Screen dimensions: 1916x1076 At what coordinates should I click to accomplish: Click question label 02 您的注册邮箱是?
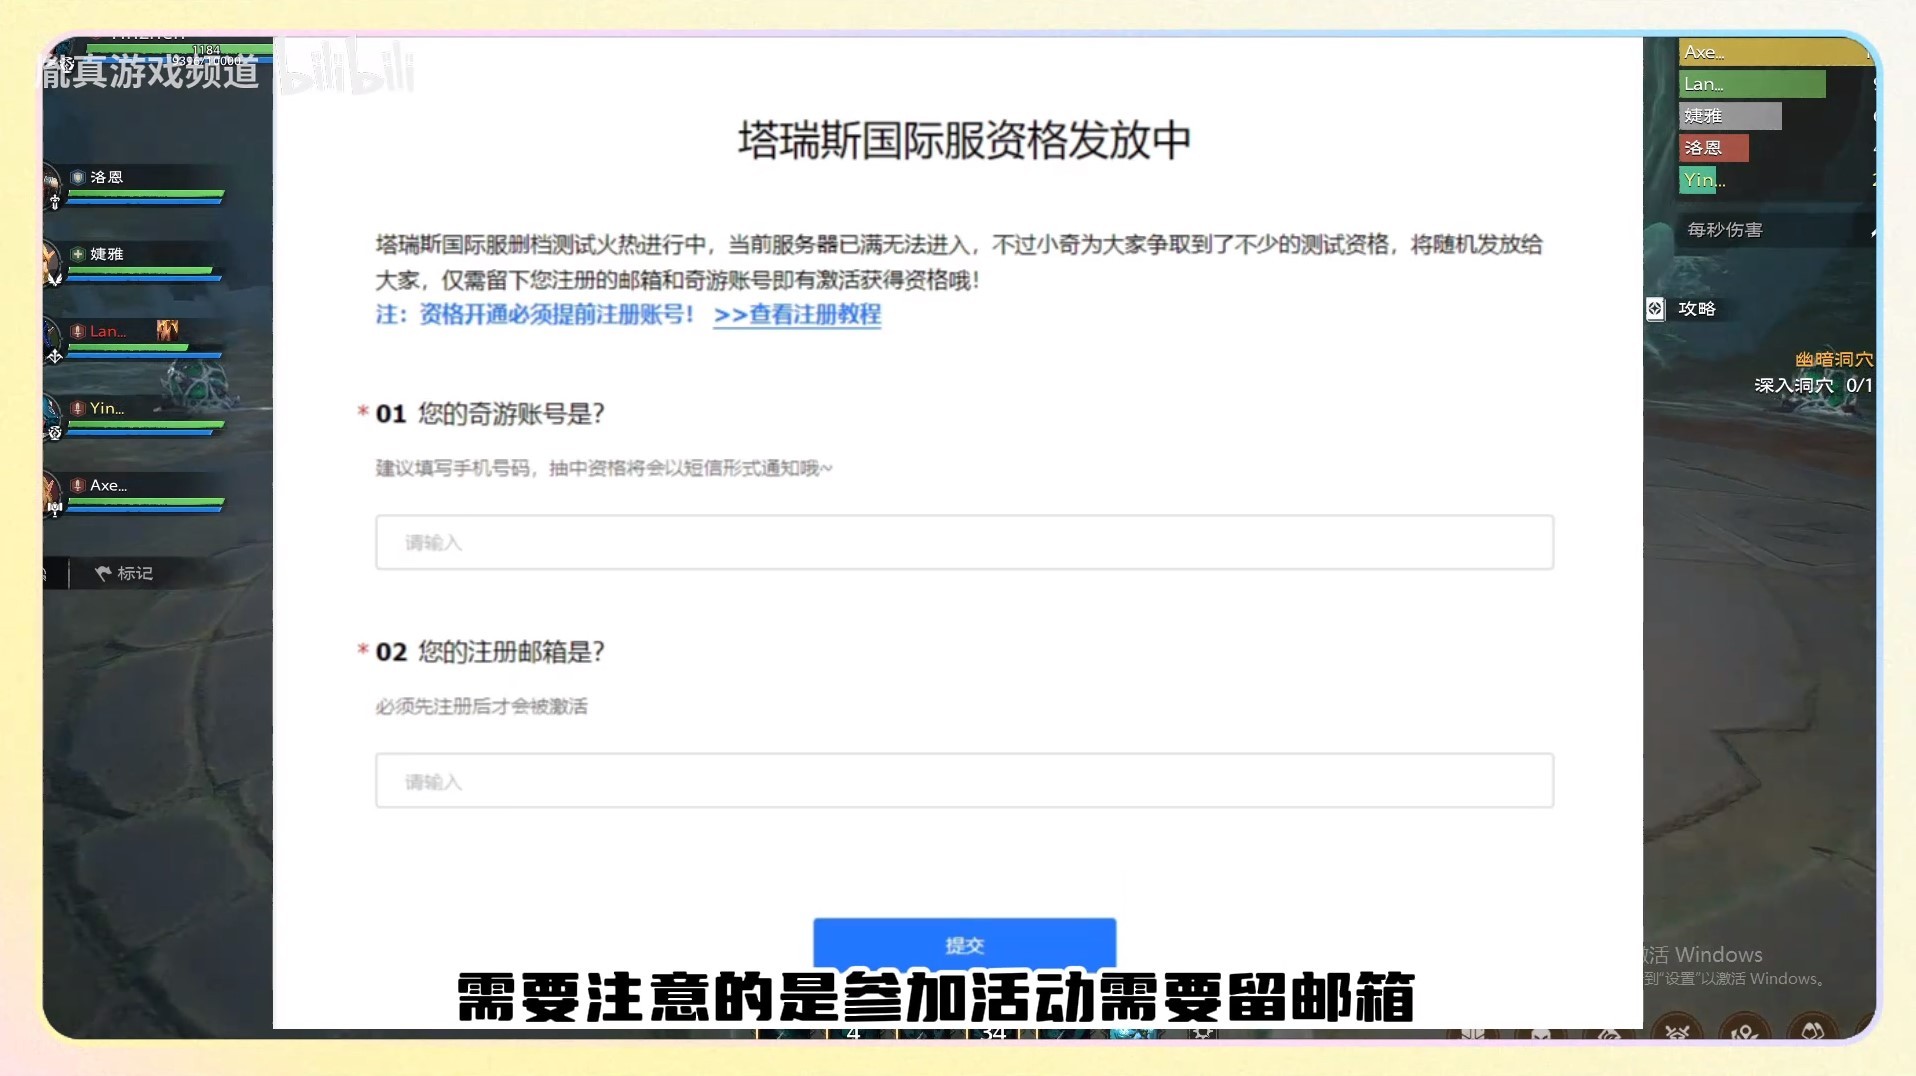(490, 652)
